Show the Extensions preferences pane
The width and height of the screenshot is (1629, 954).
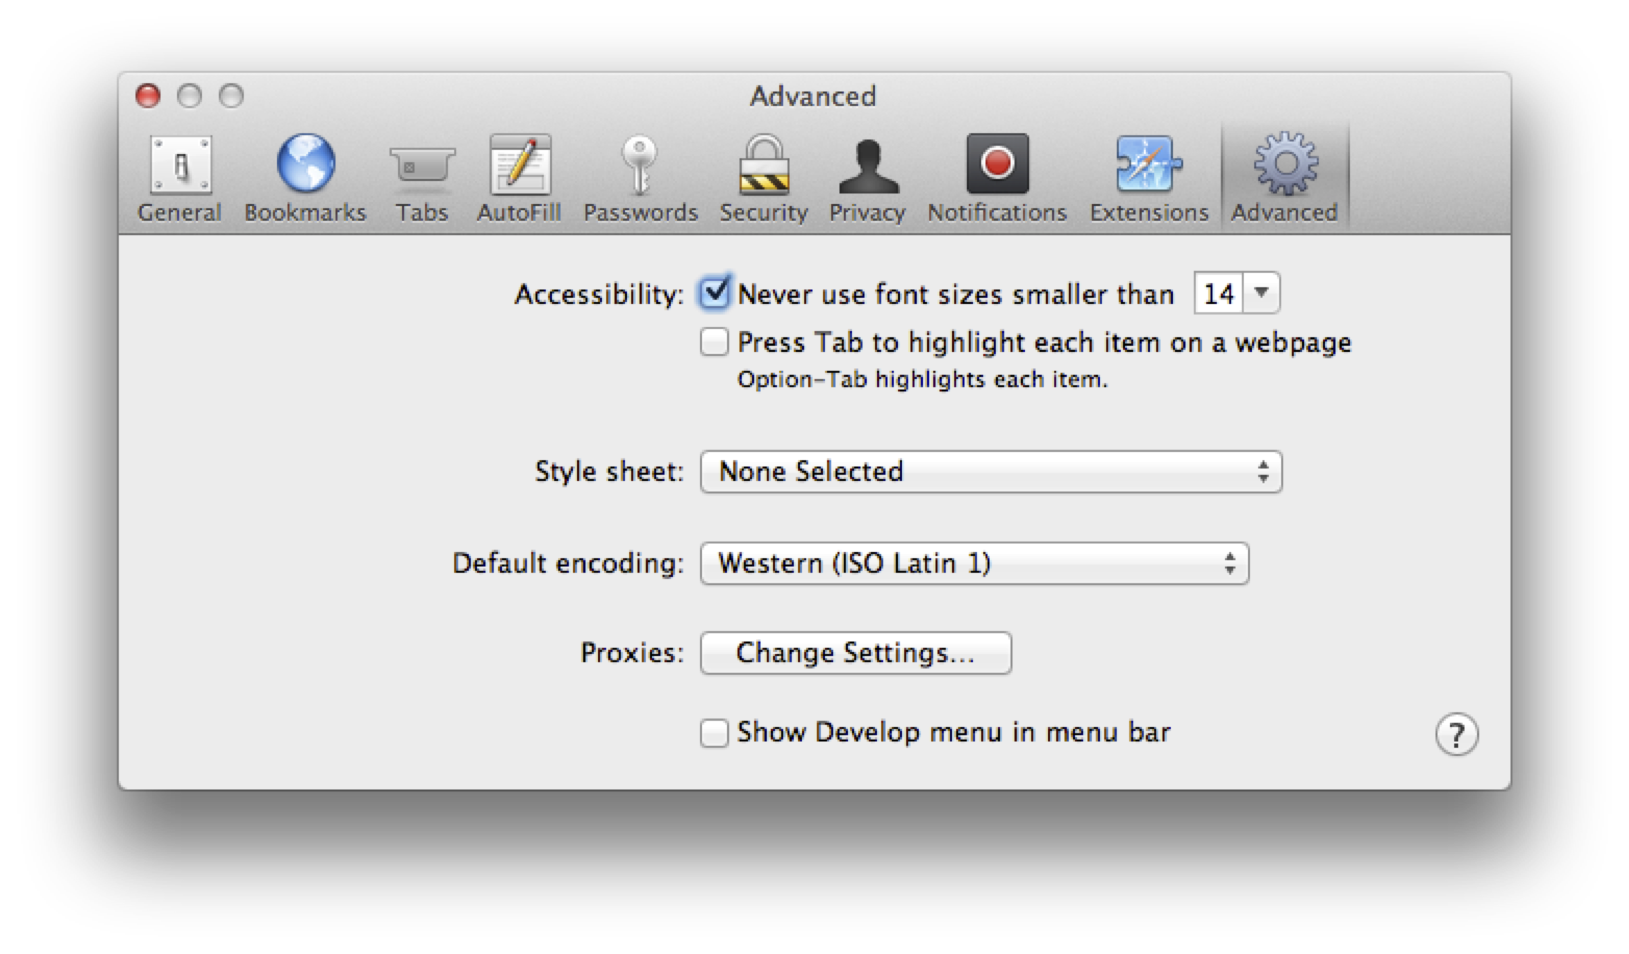coord(1149,179)
